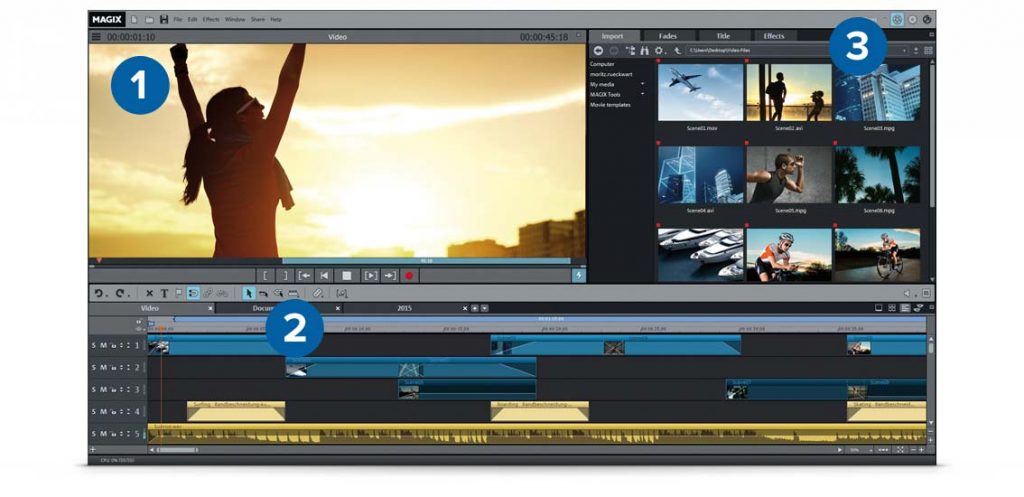The height and width of the screenshot is (497, 1024).
Task: Select the Scene01.mov airplane thumbnail
Action: point(700,92)
